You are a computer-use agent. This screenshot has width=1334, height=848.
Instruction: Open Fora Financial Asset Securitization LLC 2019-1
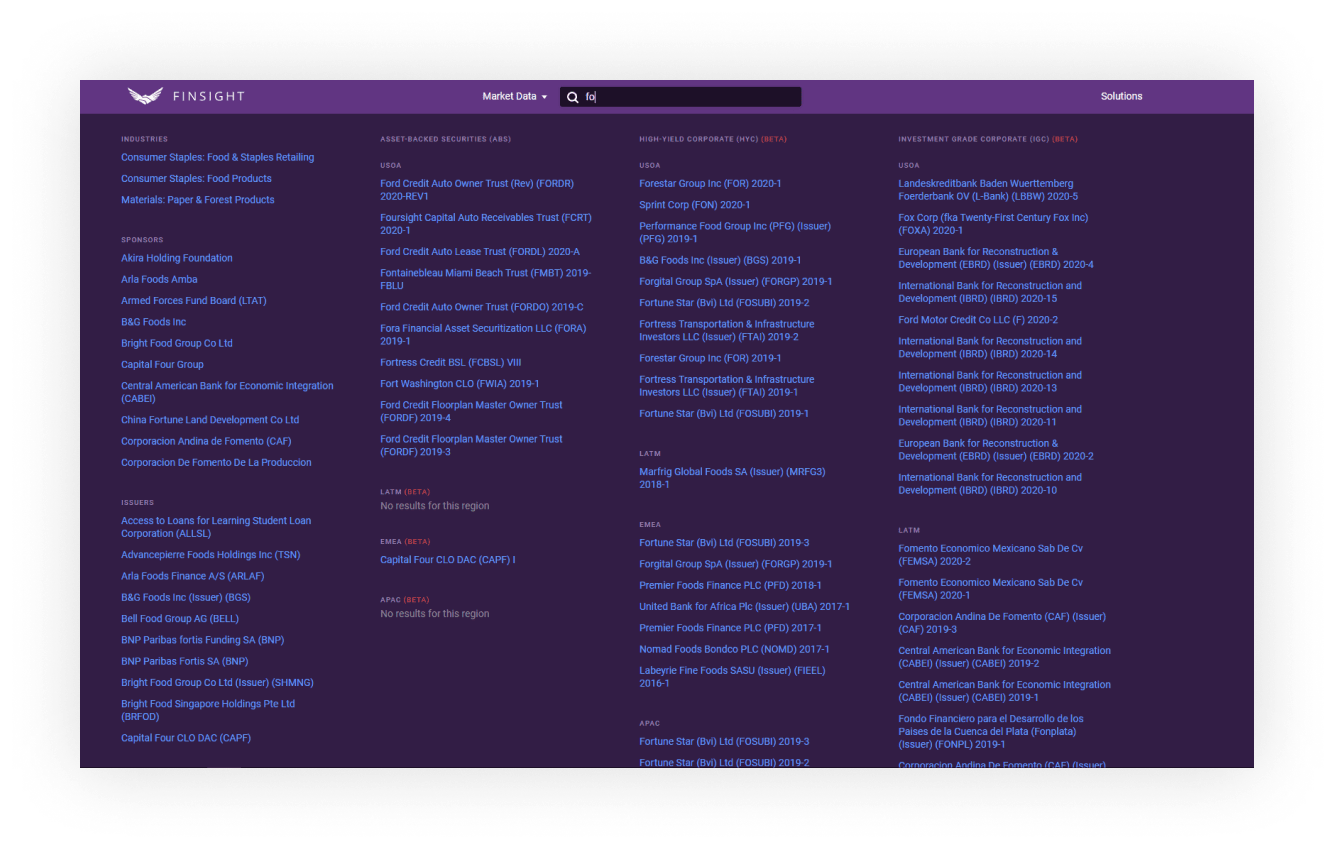click(x=483, y=335)
